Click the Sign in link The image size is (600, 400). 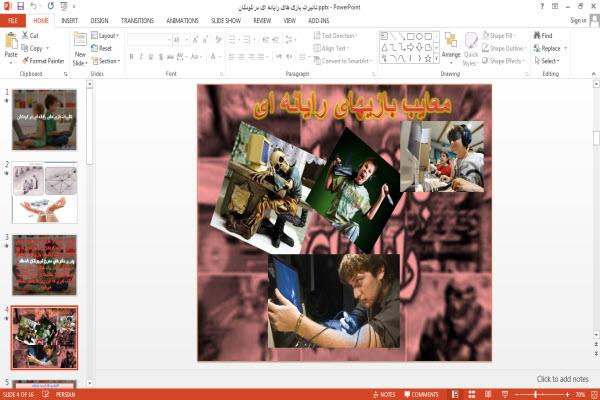pos(578,20)
